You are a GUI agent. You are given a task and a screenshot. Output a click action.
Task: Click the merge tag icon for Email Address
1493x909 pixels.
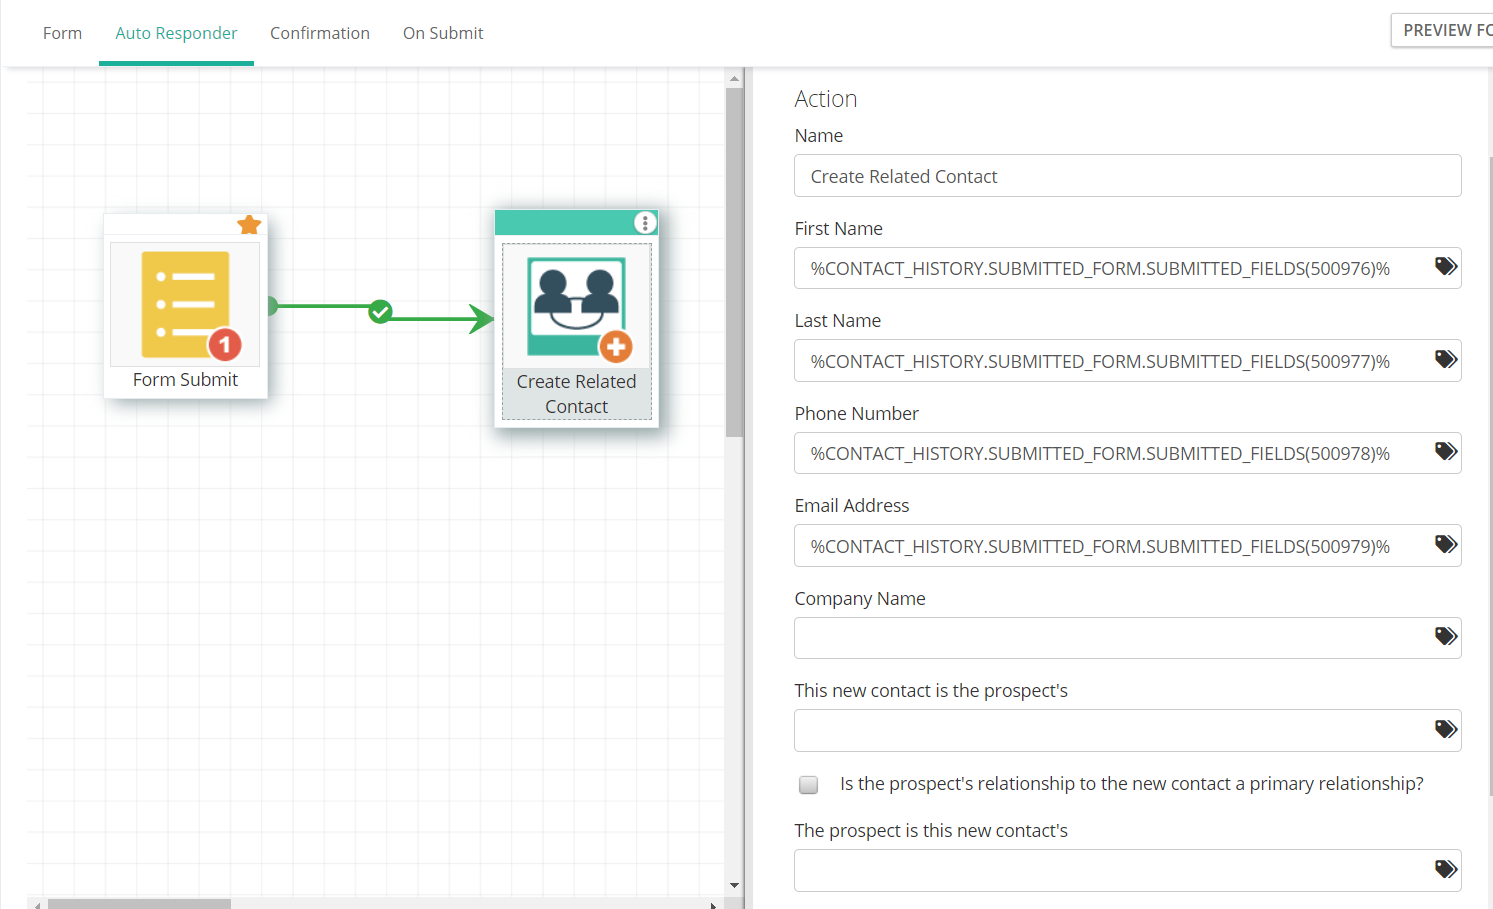1446,544
